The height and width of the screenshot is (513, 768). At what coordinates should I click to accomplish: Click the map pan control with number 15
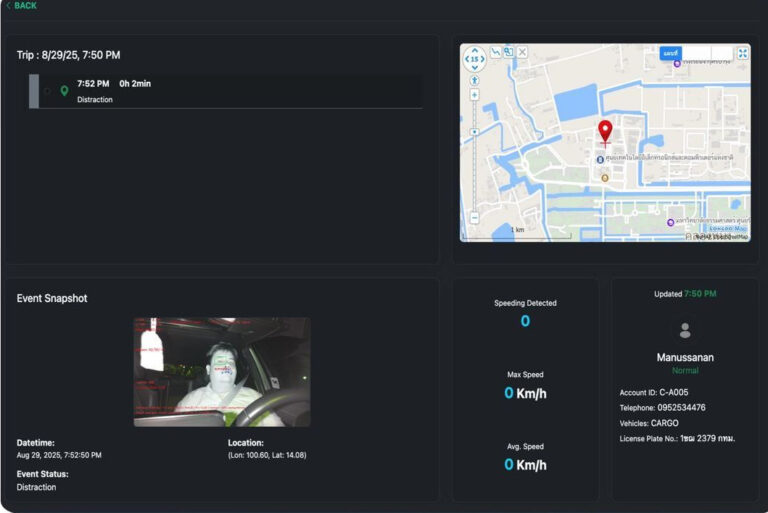click(475, 59)
